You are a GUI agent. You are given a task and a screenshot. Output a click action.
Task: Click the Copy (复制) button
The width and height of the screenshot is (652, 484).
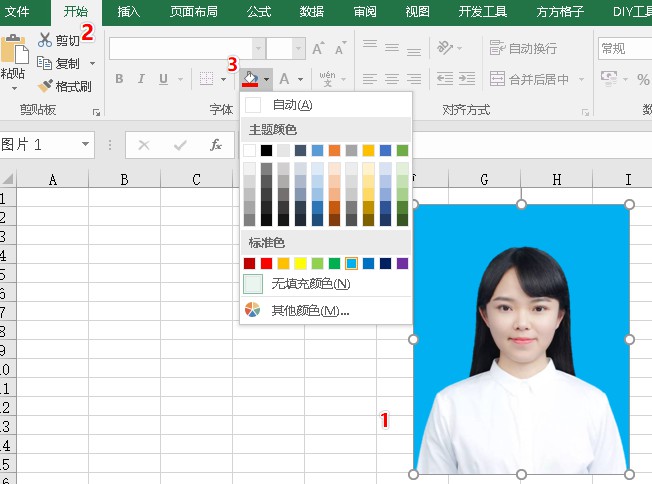(58, 63)
